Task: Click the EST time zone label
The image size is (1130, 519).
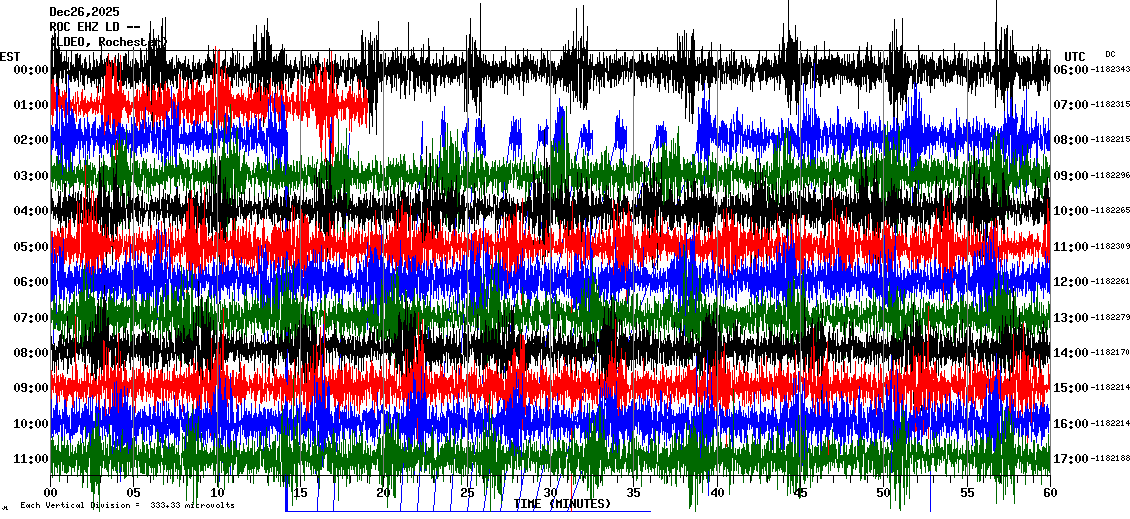Action: 10,56
